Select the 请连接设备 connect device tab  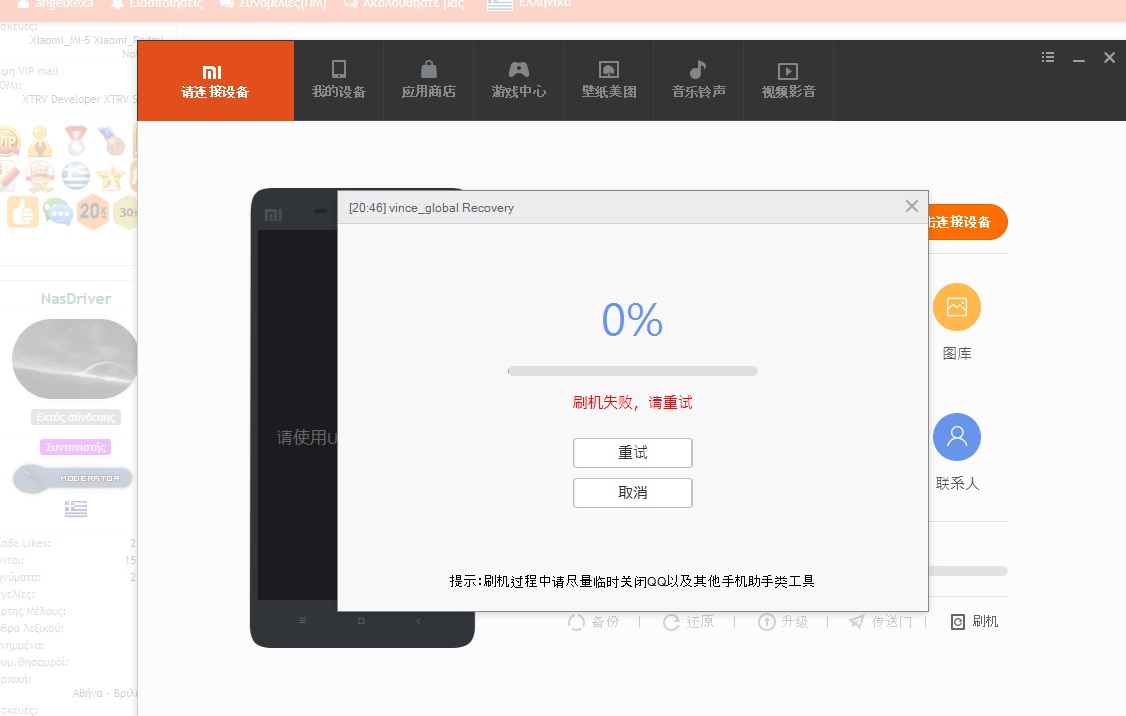215,80
